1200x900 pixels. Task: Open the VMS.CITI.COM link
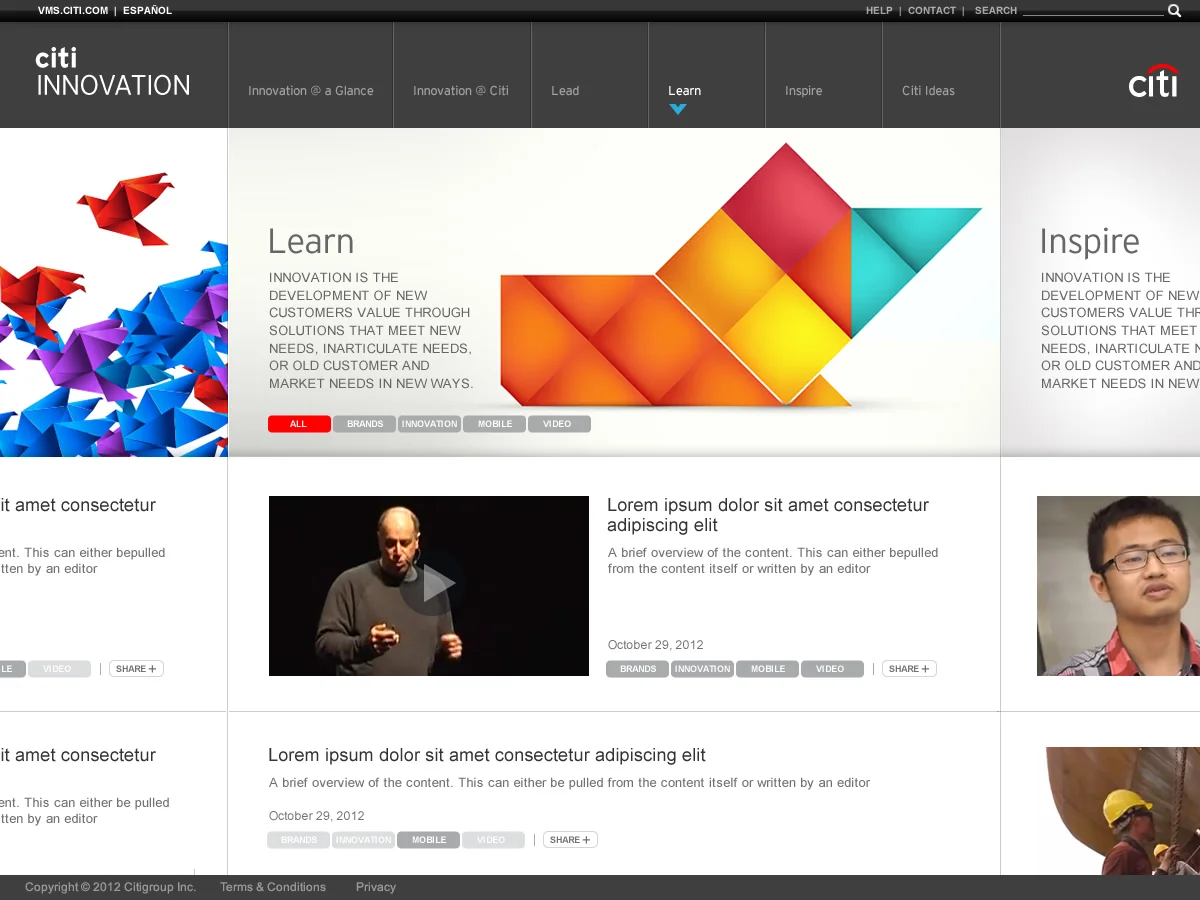click(x=73, y=11)
